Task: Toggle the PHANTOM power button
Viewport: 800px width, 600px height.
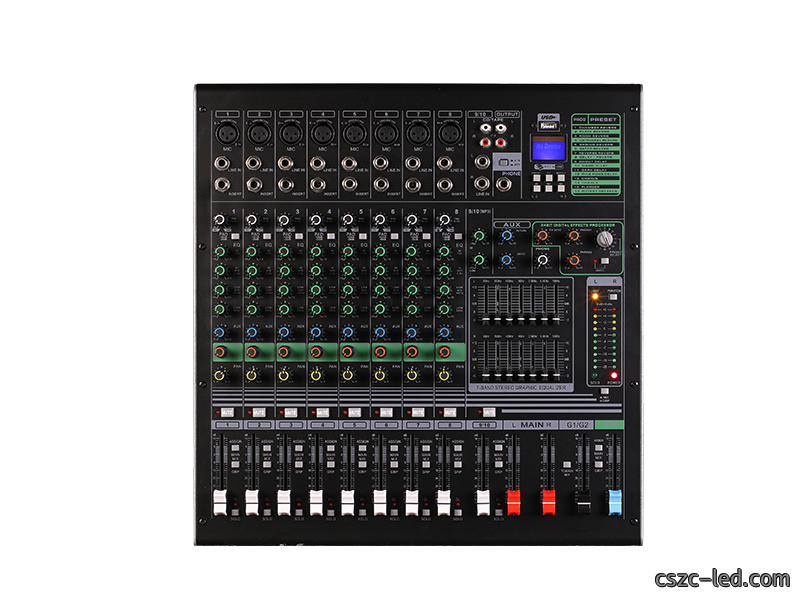Action: pyautogui.click(x=613, y=296)
